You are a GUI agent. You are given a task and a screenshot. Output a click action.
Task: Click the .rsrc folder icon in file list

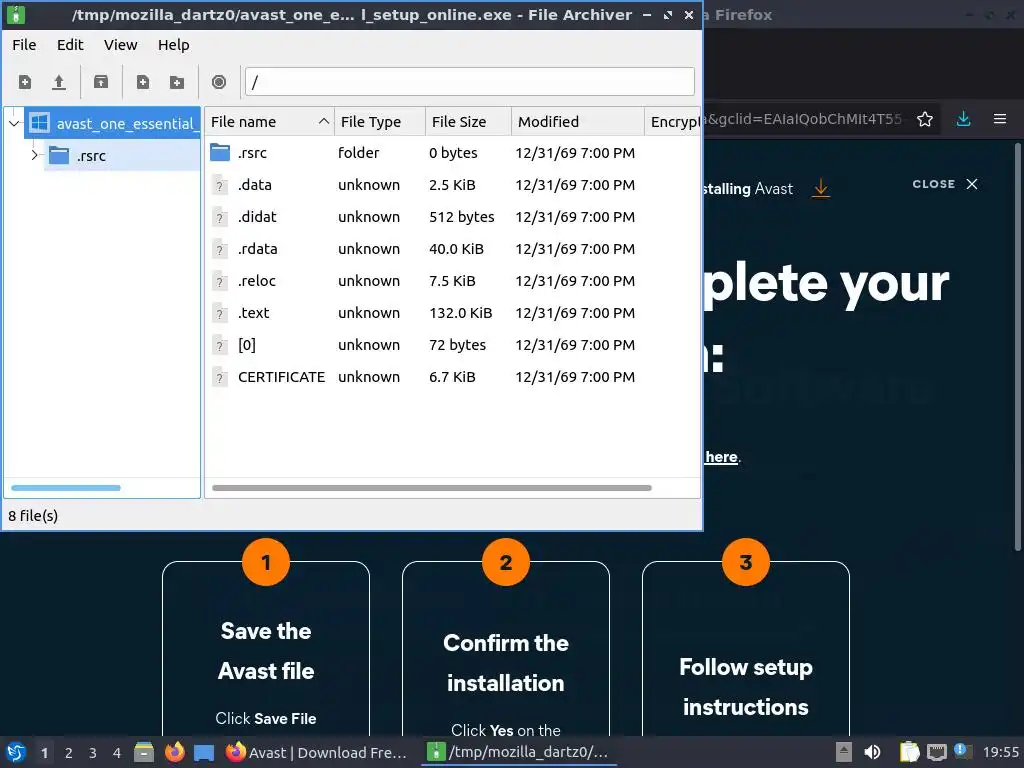coord(220,153)
